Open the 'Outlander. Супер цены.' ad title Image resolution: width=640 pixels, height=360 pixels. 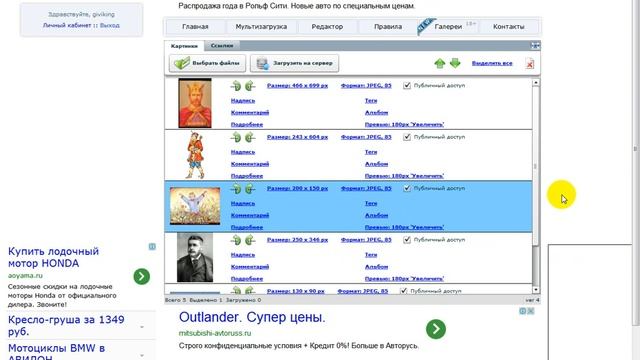pyautogui.click(x=252, y=317)
